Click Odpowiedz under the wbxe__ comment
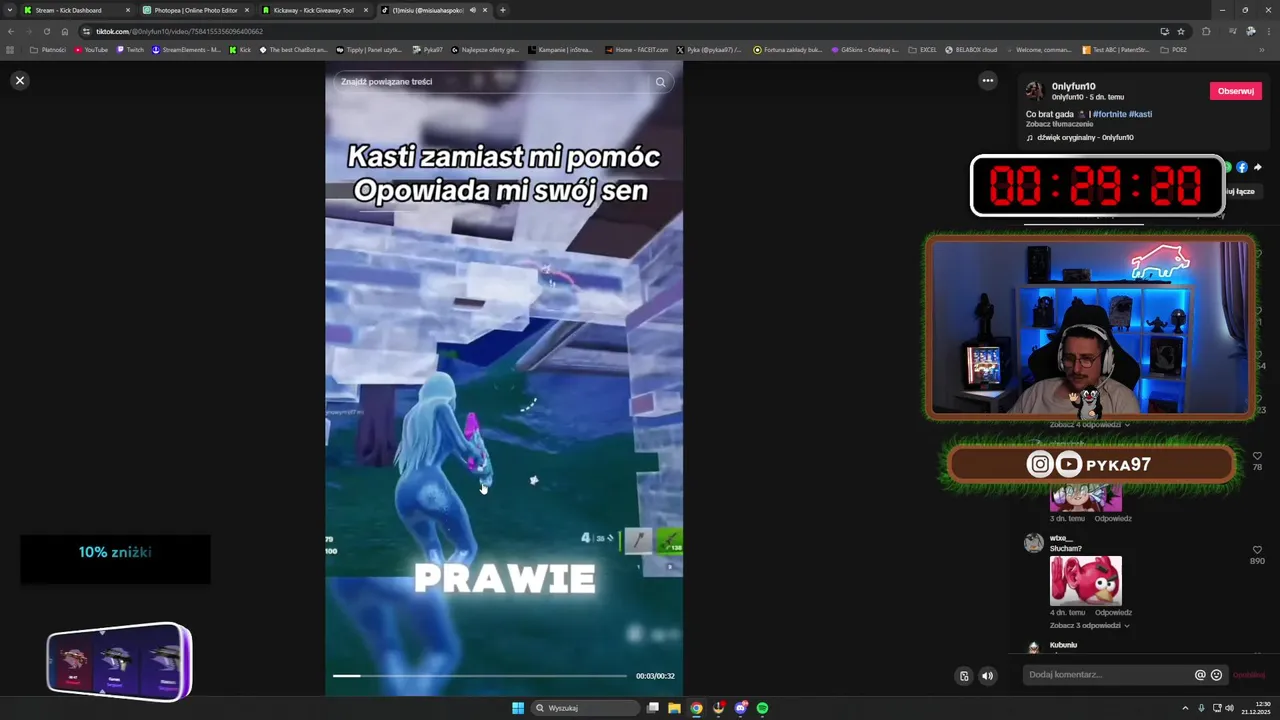The width and height of the screenshot is (1280, 720). pyautogui.click(x=1113, y=612)
